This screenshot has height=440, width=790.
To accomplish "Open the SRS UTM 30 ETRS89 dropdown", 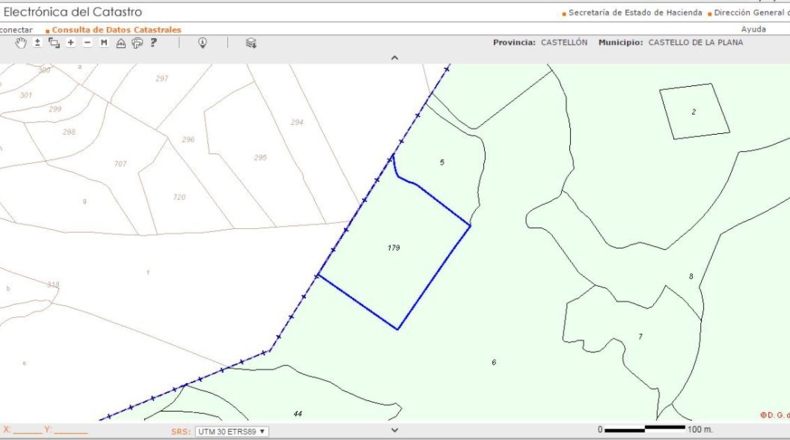I will (232, 431).
